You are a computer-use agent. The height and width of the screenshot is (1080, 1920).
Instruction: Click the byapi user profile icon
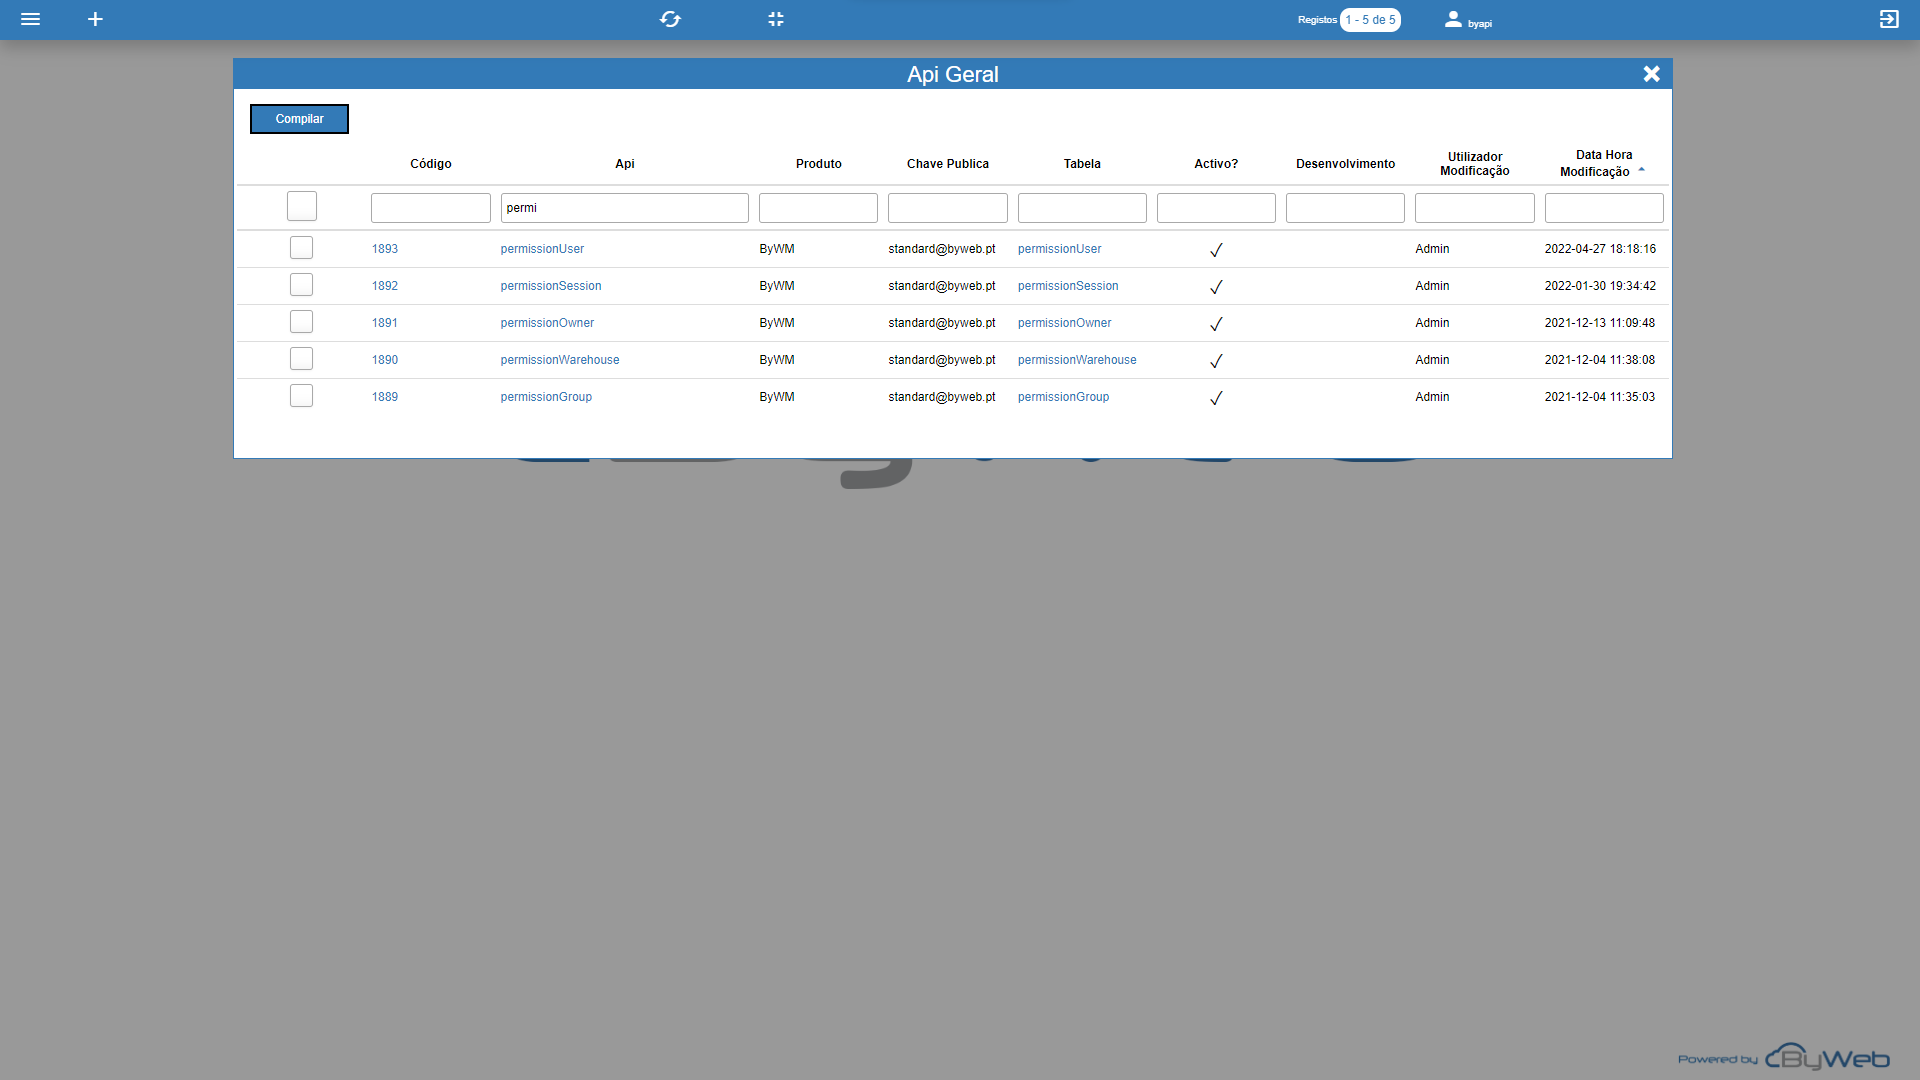pos(1453,19)
